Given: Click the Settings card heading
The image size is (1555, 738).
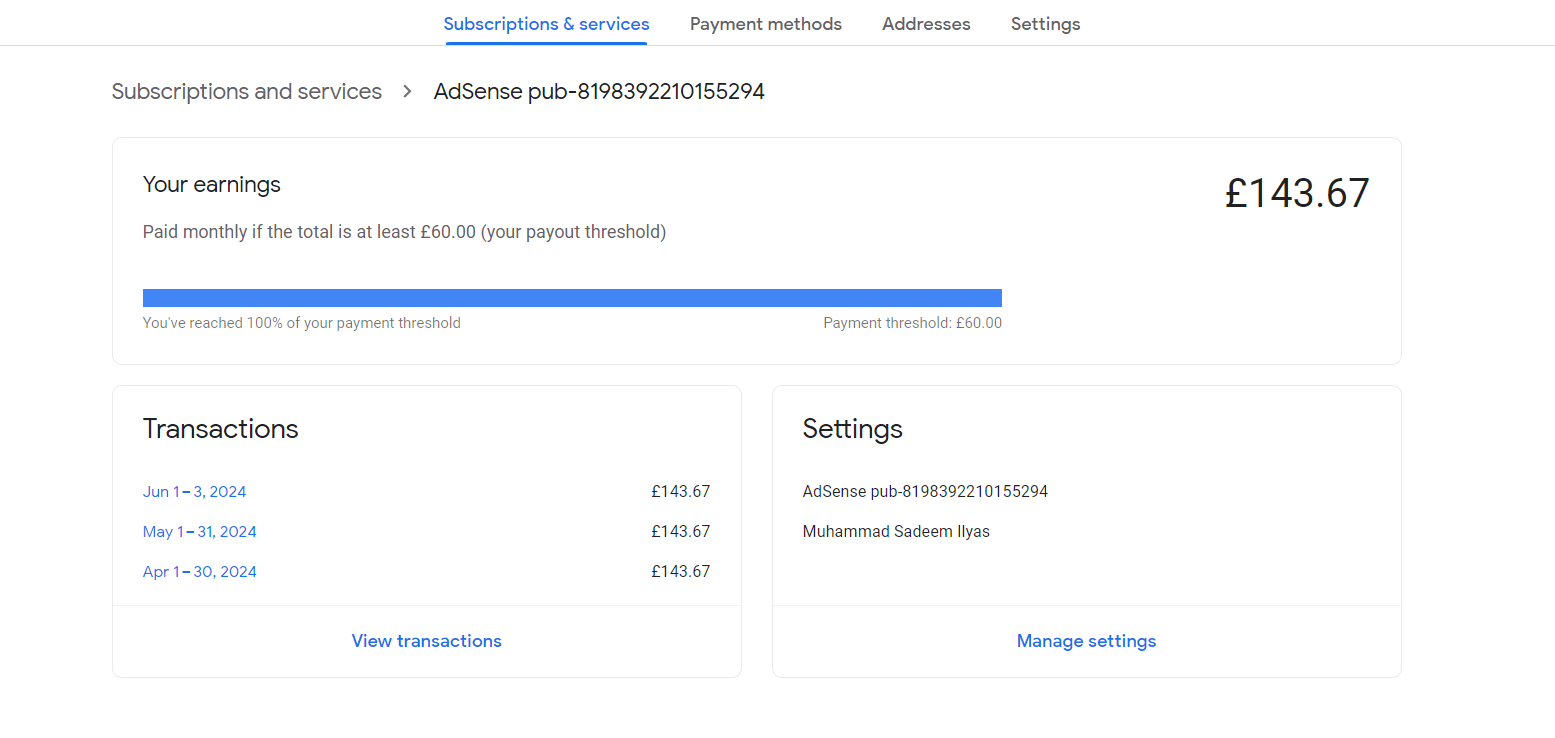Looking at the screenshot, I should coord(853,429).
